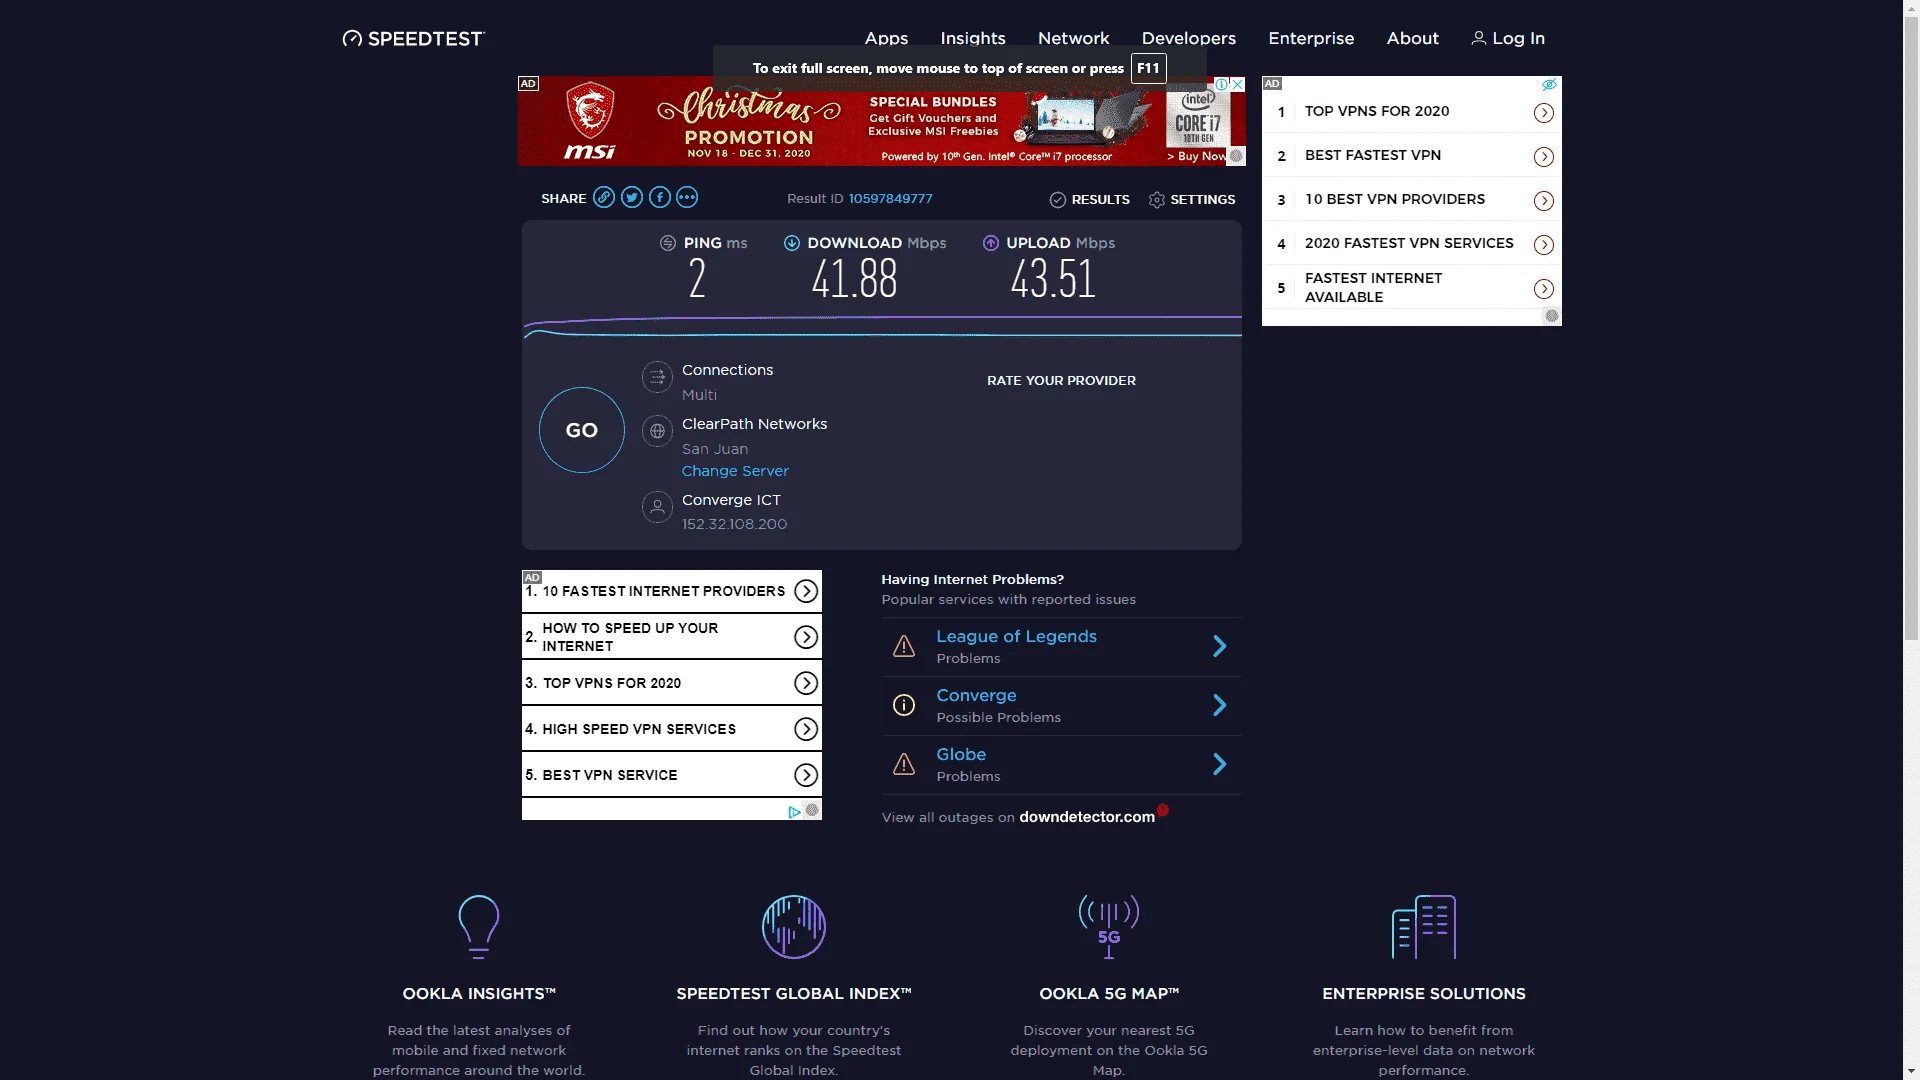Click the Converge outage link

pyautogui.click(x=976, y=695)
